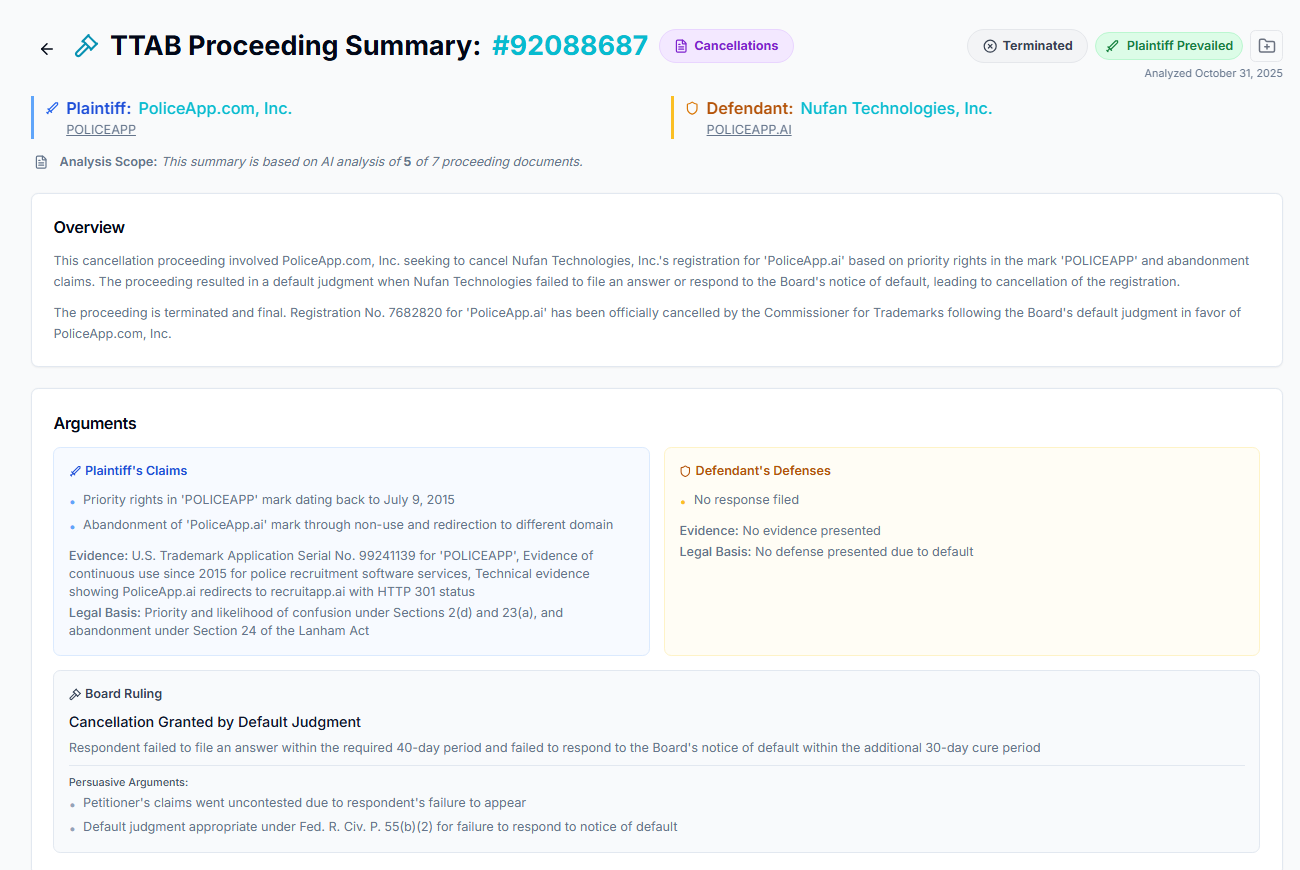
Task: Click the gavel icon beside TTAB Proceeding Summary
Action: coord(86,45)
